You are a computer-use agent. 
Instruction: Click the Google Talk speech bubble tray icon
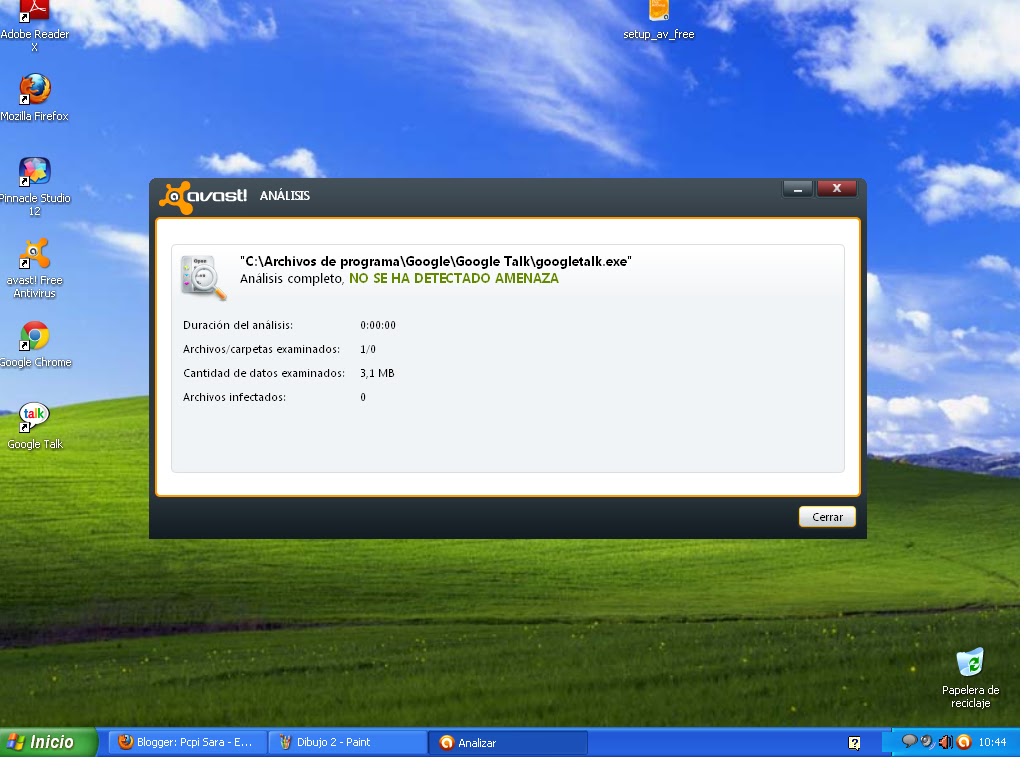click(908, 742)
